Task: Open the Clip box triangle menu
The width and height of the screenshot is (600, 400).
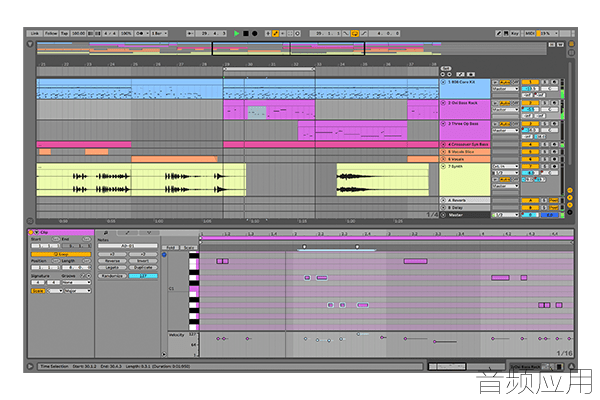Action: 36,232
